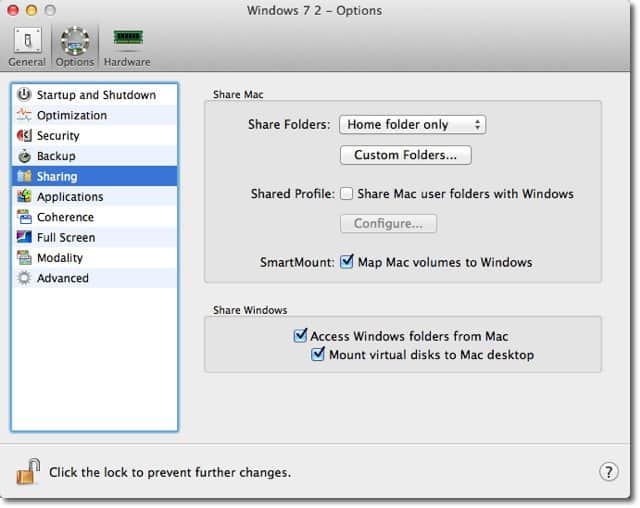This screenshot has height=508, width=640.
Task: Close the Options window with red button
Action: tap(13, 10)
